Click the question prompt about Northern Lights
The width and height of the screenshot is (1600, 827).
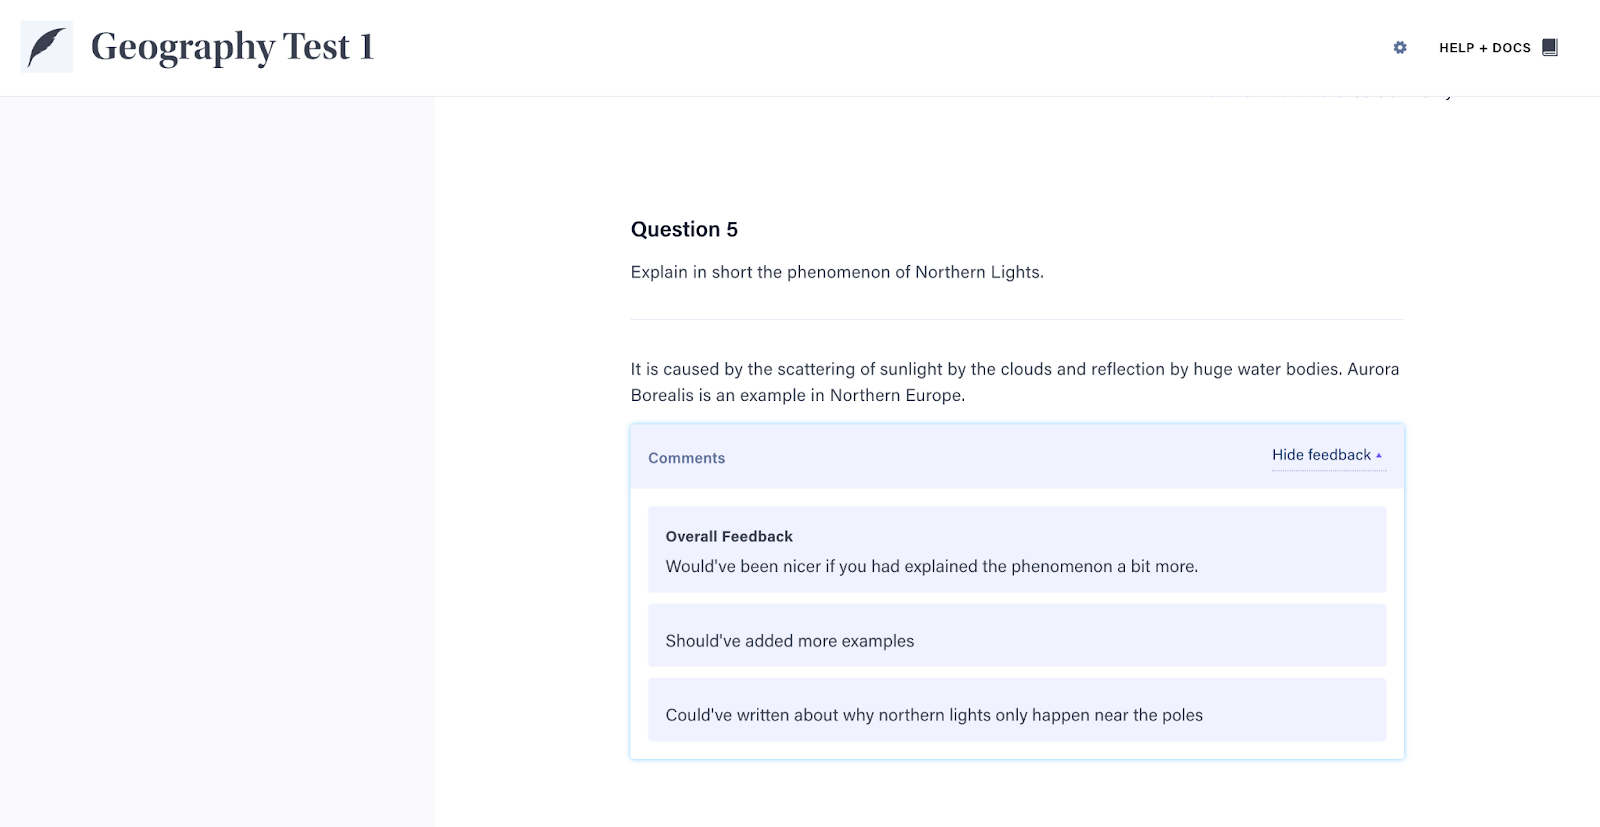point(837,272)
